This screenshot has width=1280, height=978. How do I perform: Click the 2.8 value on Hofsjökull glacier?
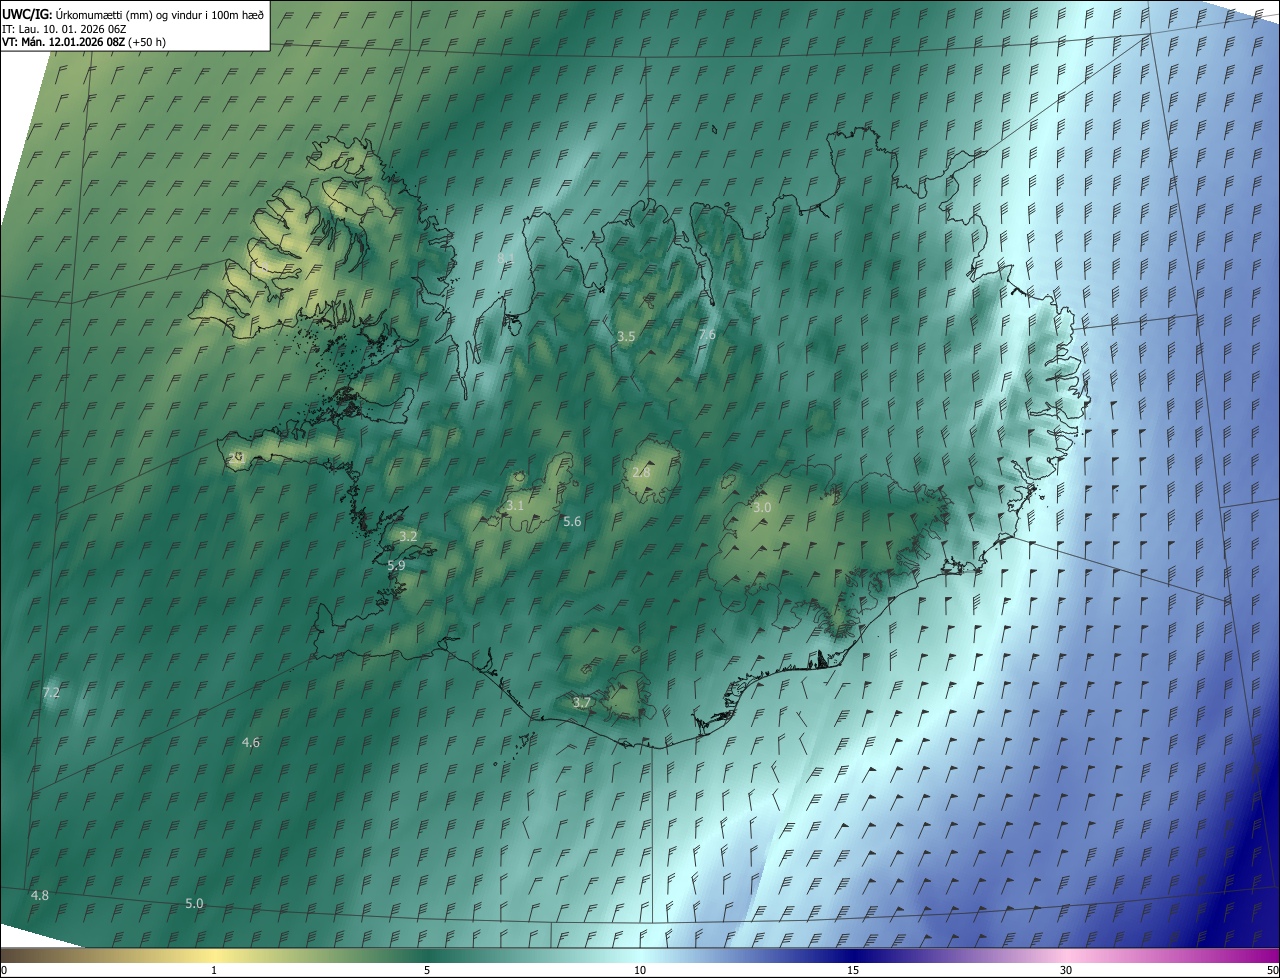tap(641, 472)
